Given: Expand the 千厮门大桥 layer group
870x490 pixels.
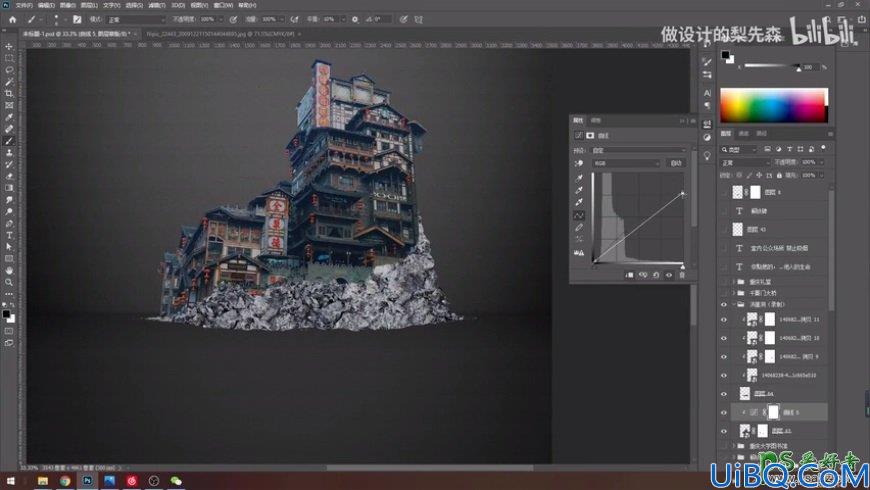Looking at the screenshot, I should point(734,293).
